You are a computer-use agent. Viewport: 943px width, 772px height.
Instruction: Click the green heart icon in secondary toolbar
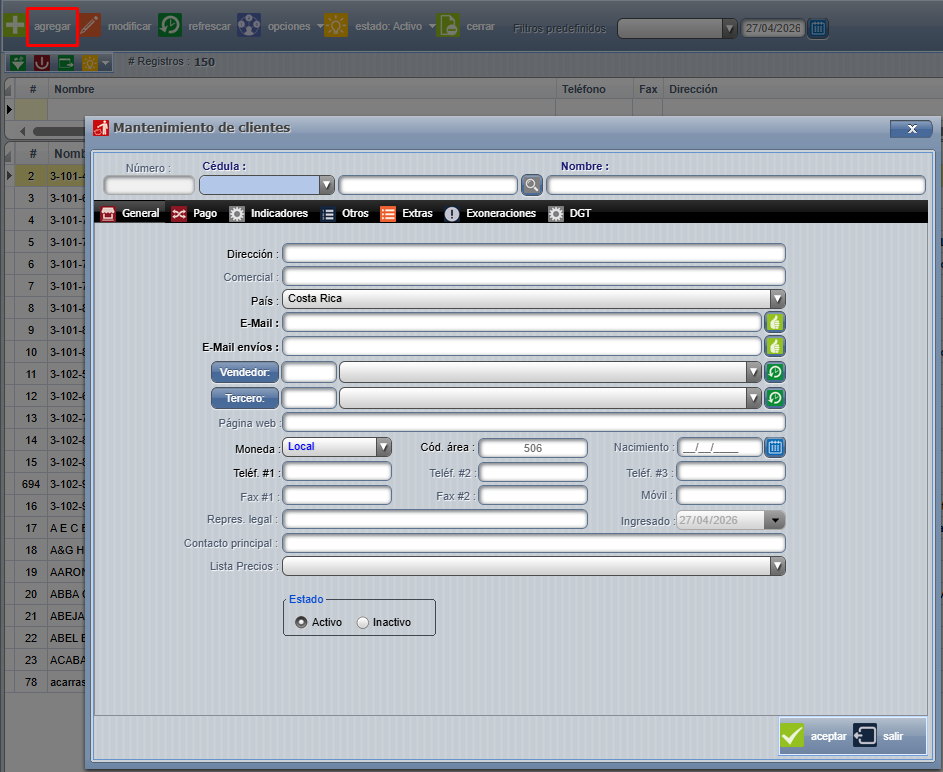(18, 63)
